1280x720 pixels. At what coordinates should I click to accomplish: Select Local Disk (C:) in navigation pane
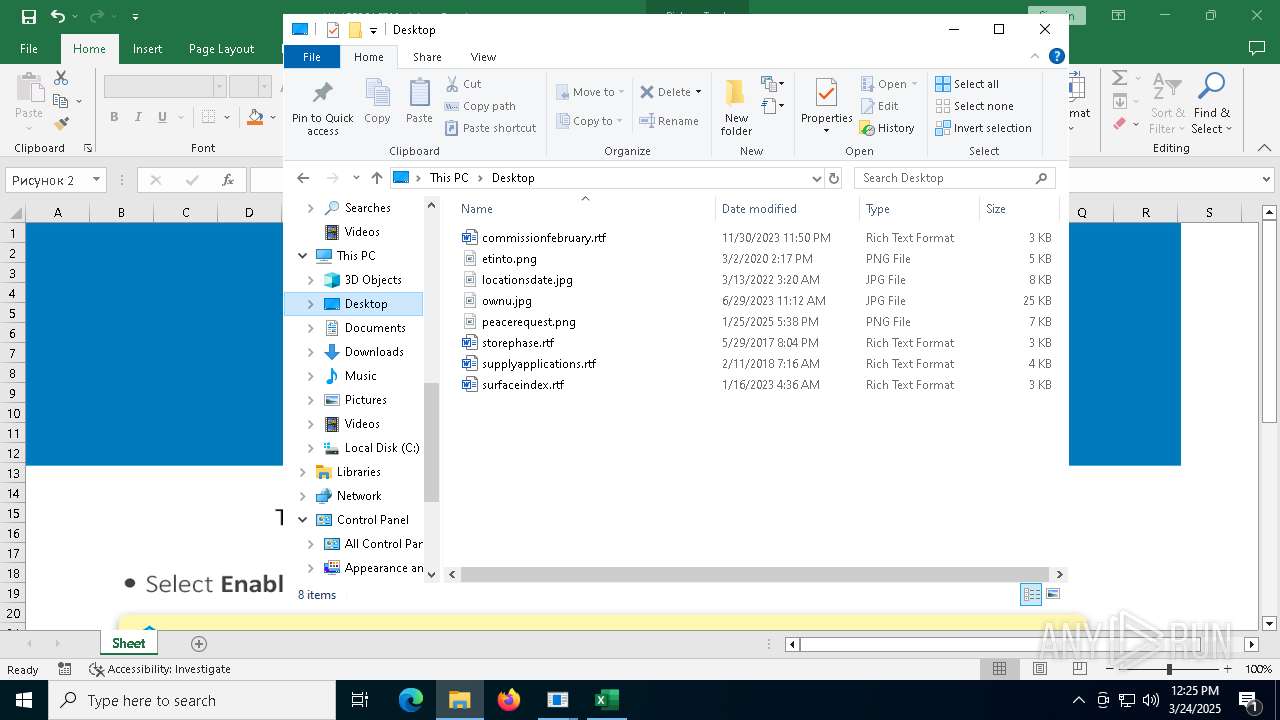pos(381,448)
